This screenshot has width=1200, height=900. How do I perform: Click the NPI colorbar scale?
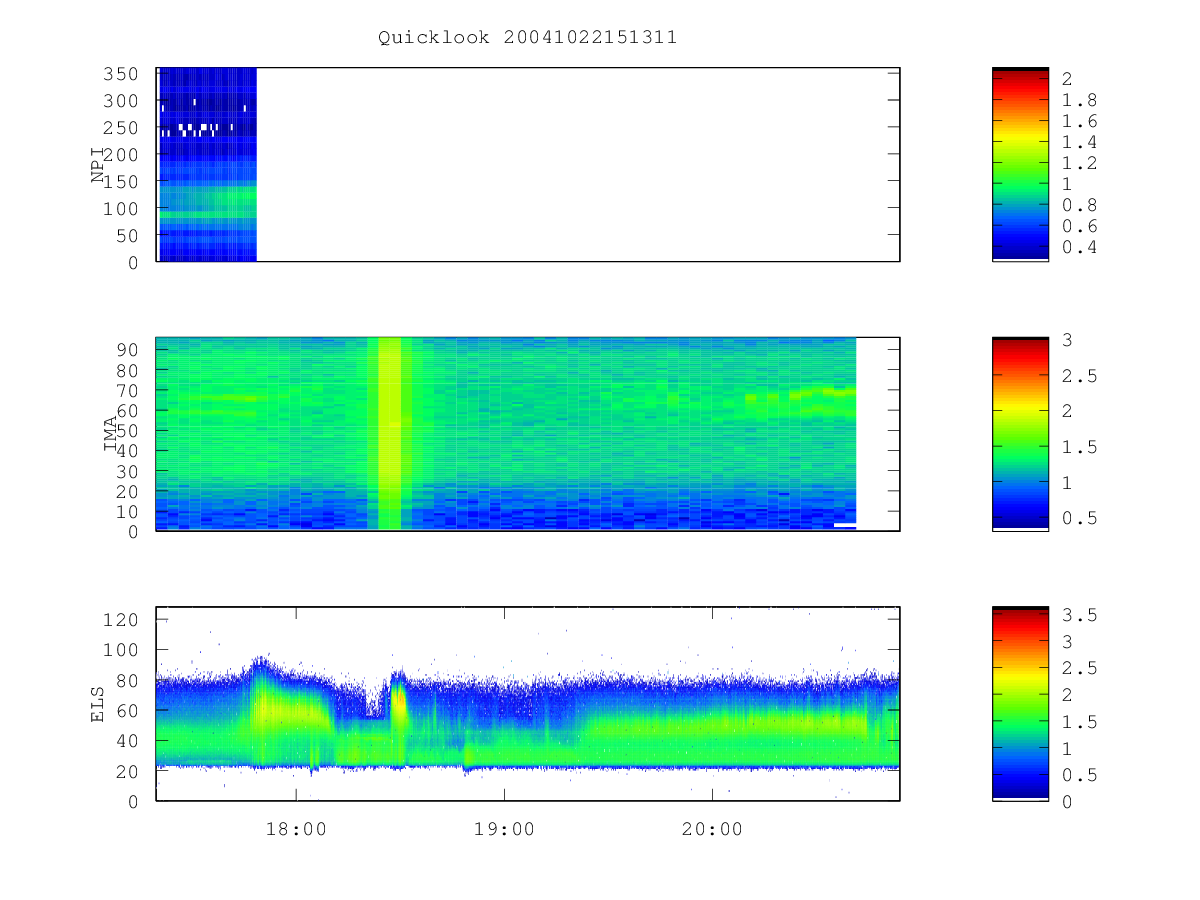tap(1020, 164)
